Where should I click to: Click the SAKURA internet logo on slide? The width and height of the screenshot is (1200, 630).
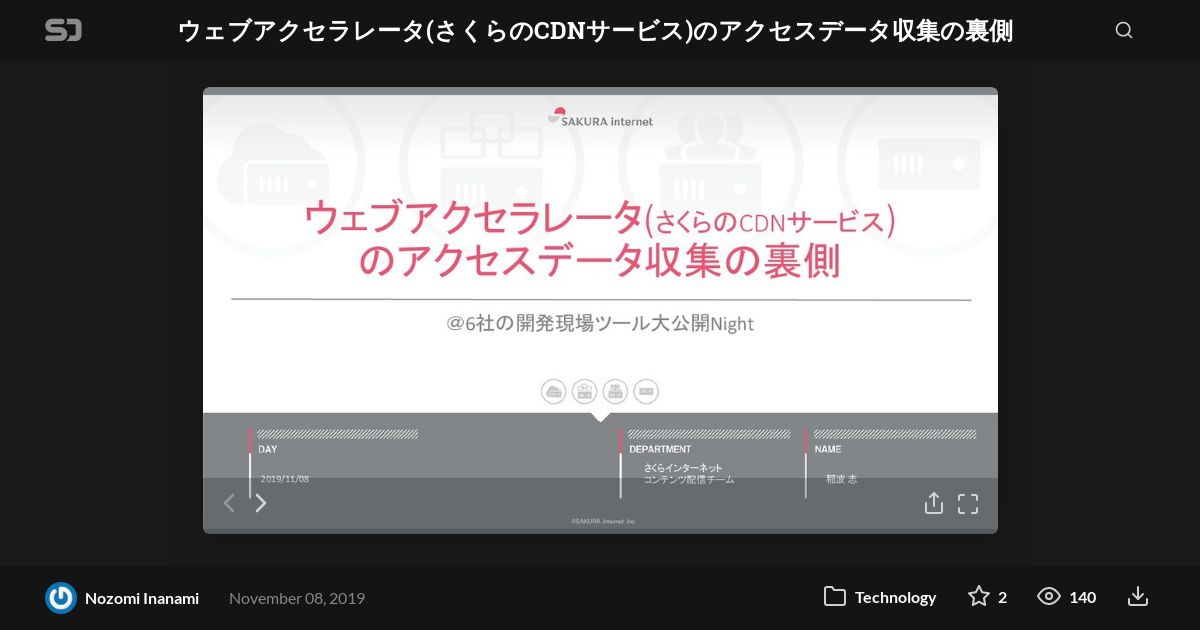600,118
